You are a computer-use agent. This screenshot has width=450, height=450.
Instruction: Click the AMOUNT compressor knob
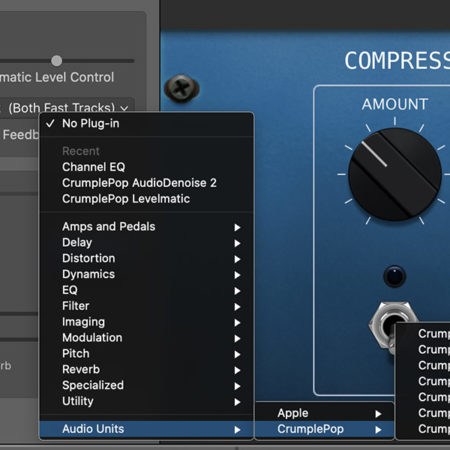pyautogui.click(x=395, y=174)
